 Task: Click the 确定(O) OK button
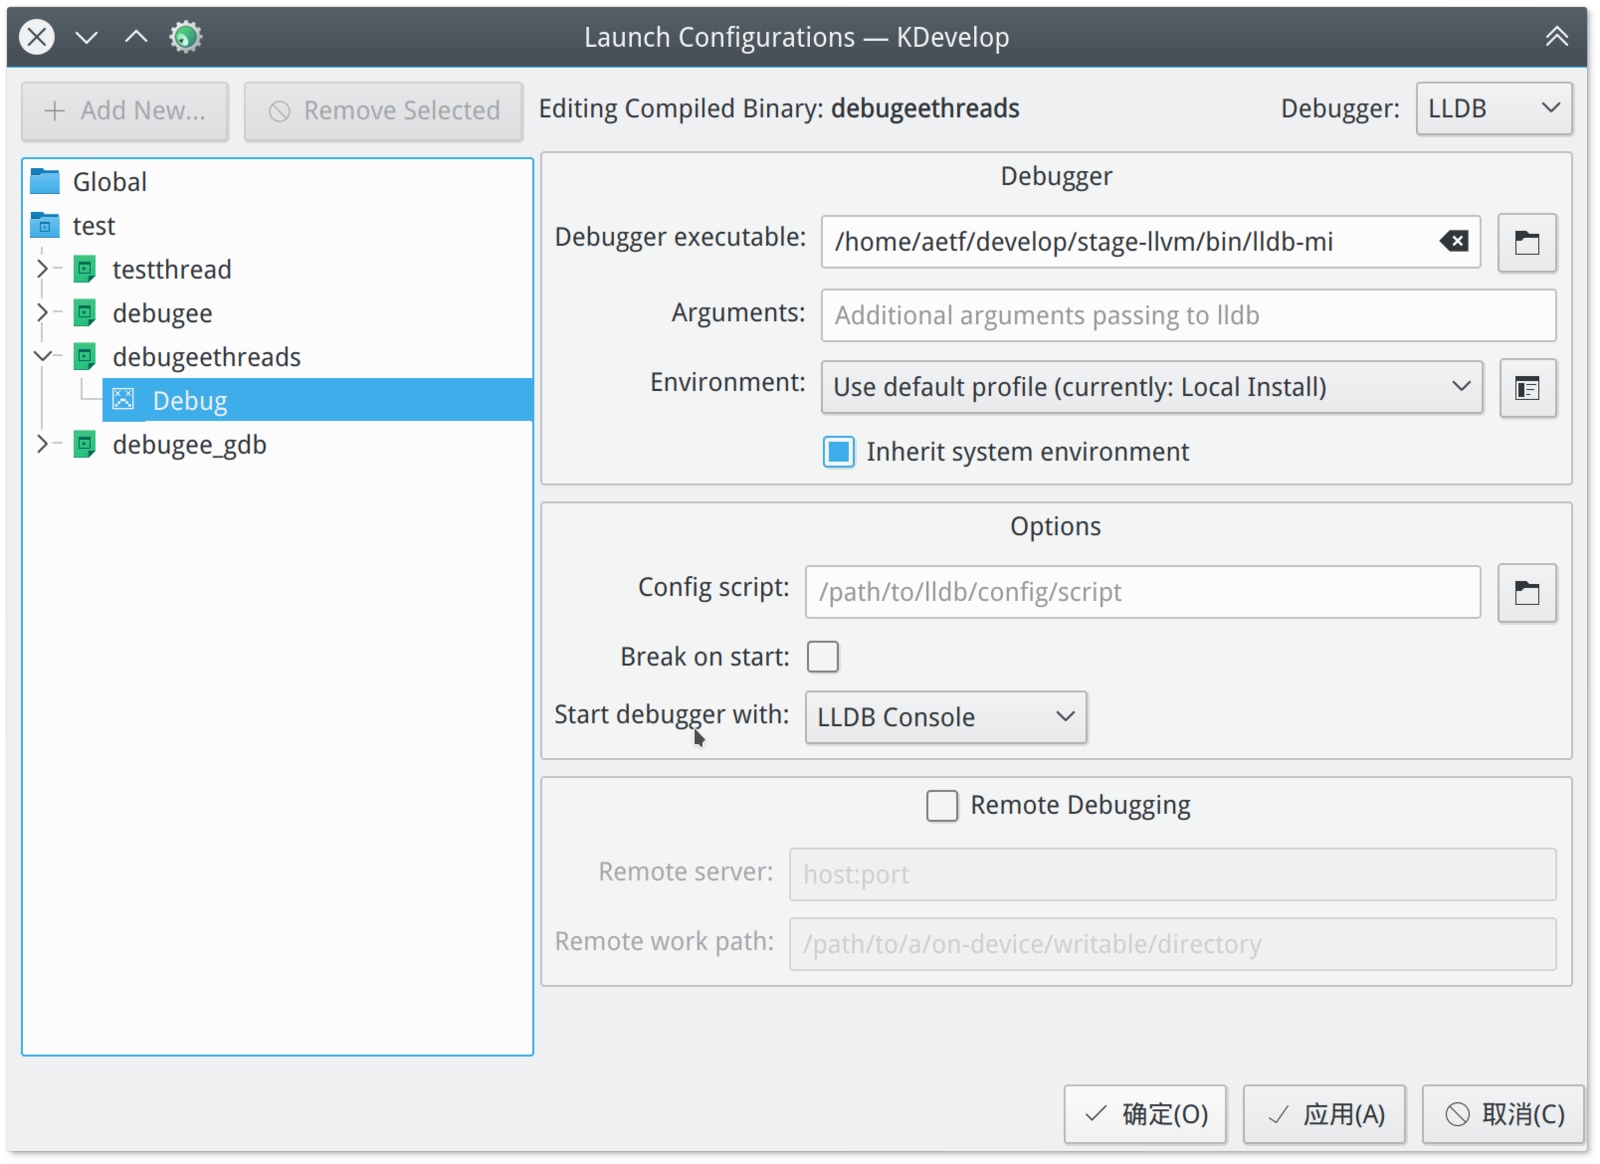(1145, 1114)
